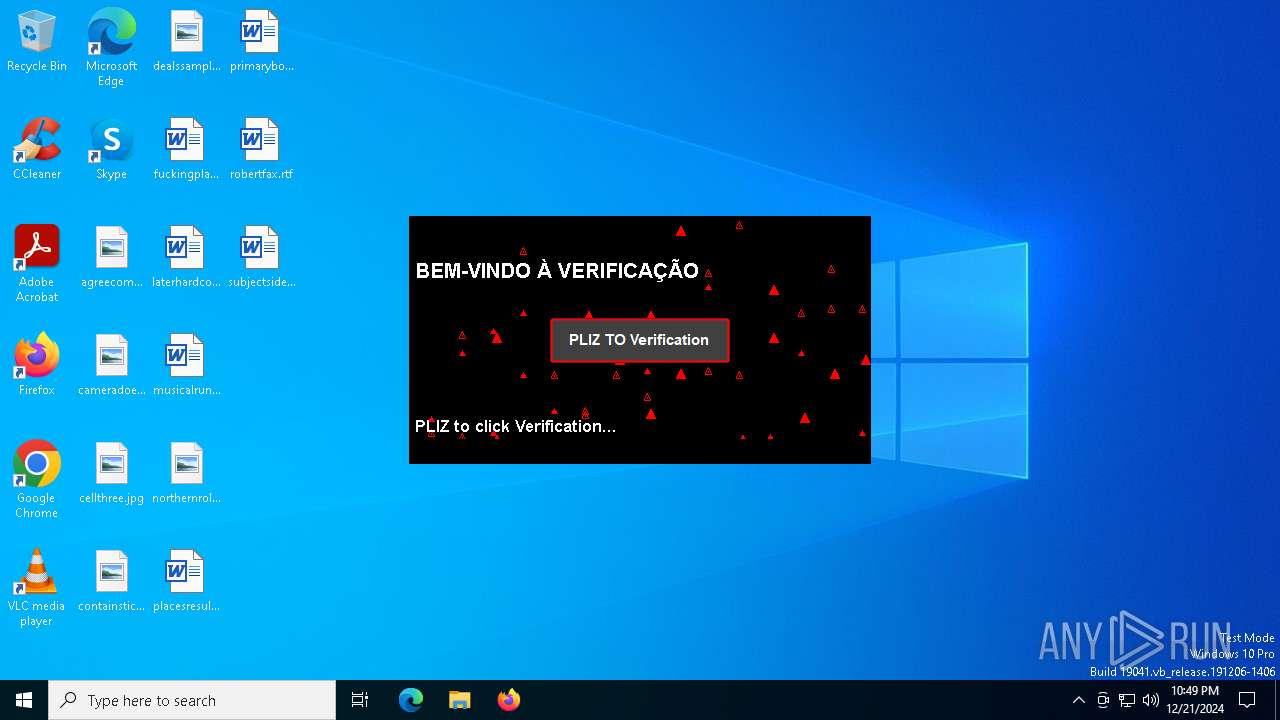Launch Firefox from the taskbar
This screenshot has width=1280, height=720.
pos(508,700)
